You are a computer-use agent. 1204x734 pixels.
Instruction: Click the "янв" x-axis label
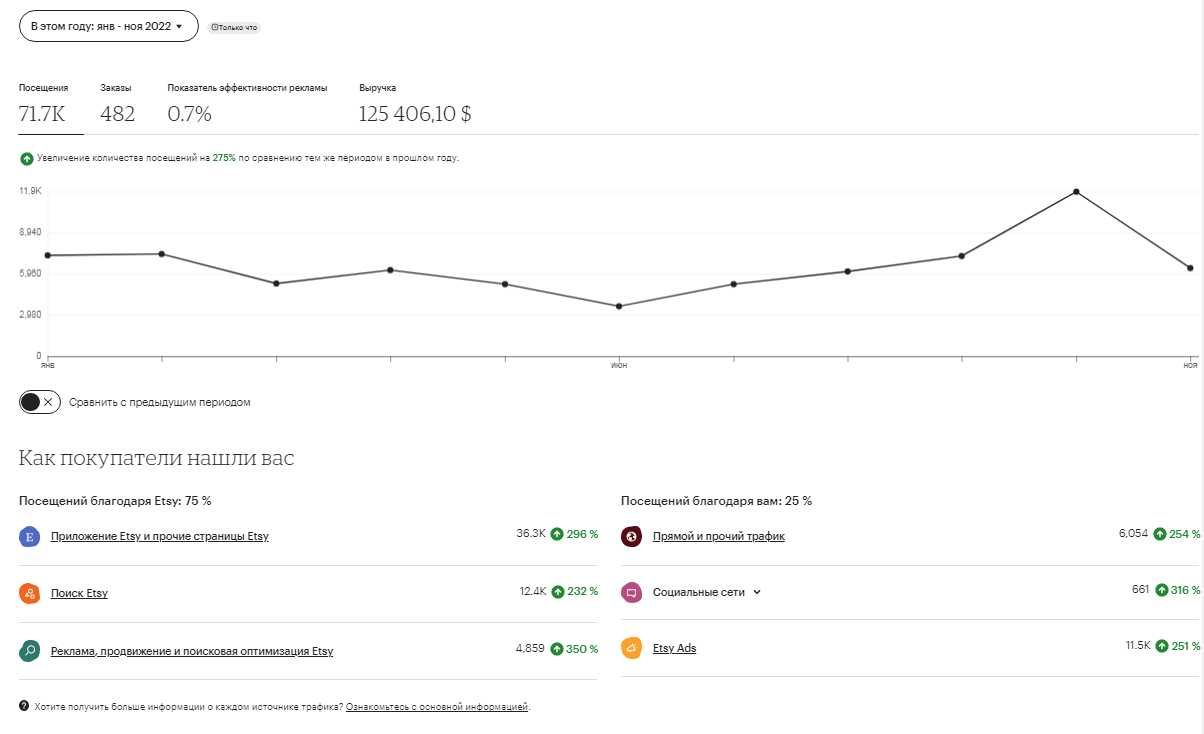click(x=47, y=367)
